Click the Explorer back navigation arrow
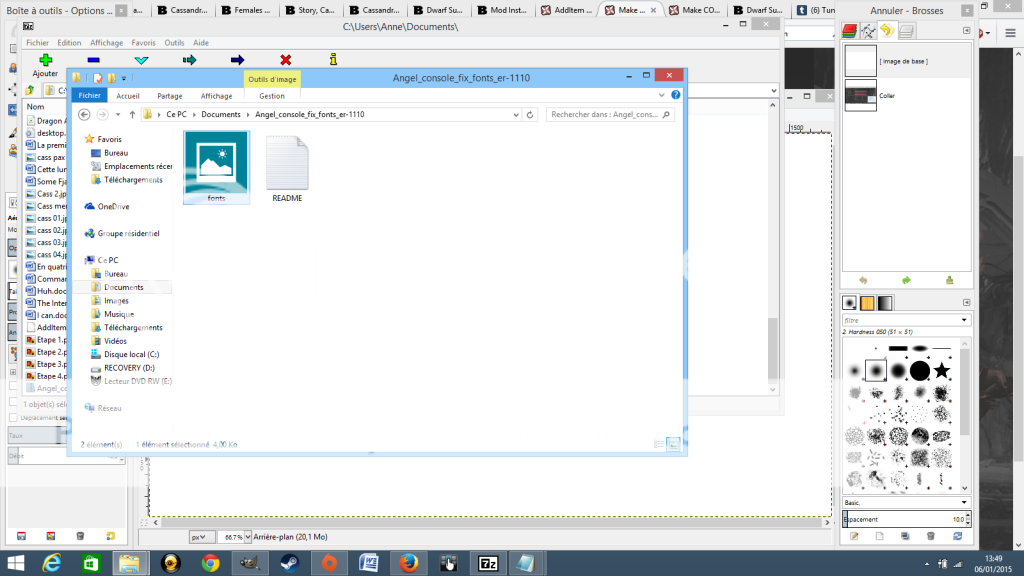Image resolution: width=1024 pixels, height=576 pixels. coord(85,115)
